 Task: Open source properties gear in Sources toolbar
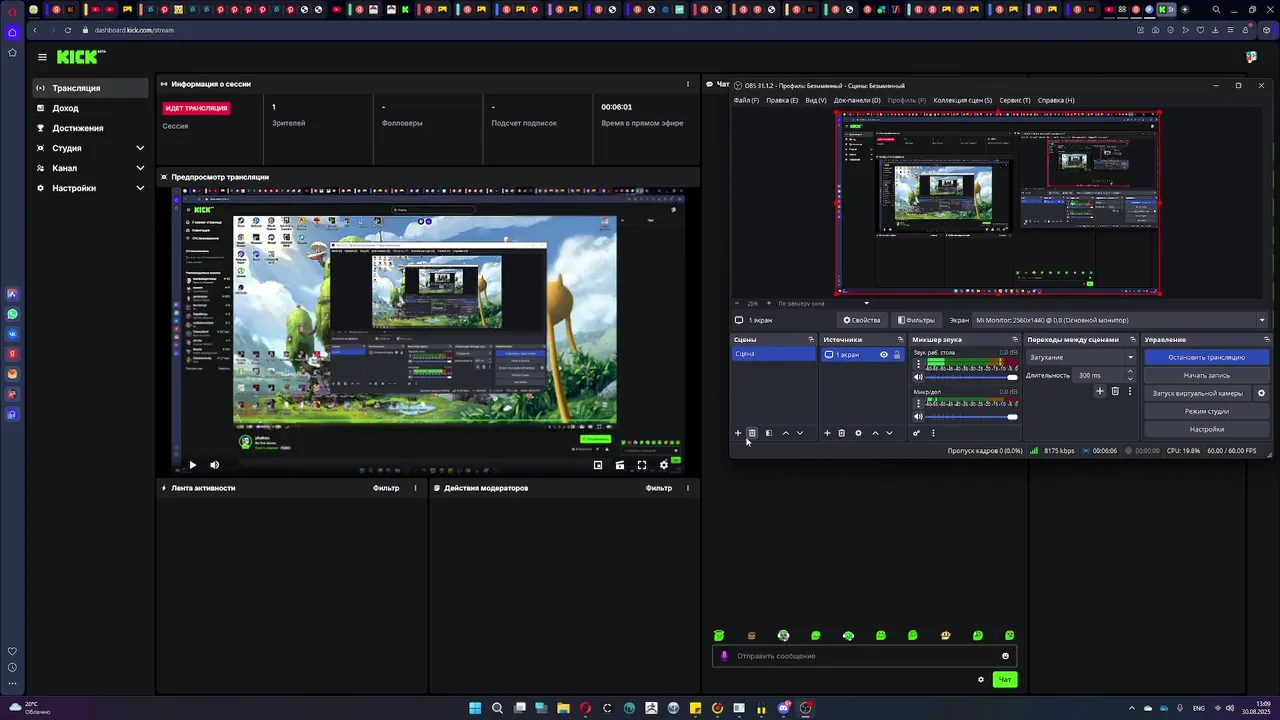(858, 433)
